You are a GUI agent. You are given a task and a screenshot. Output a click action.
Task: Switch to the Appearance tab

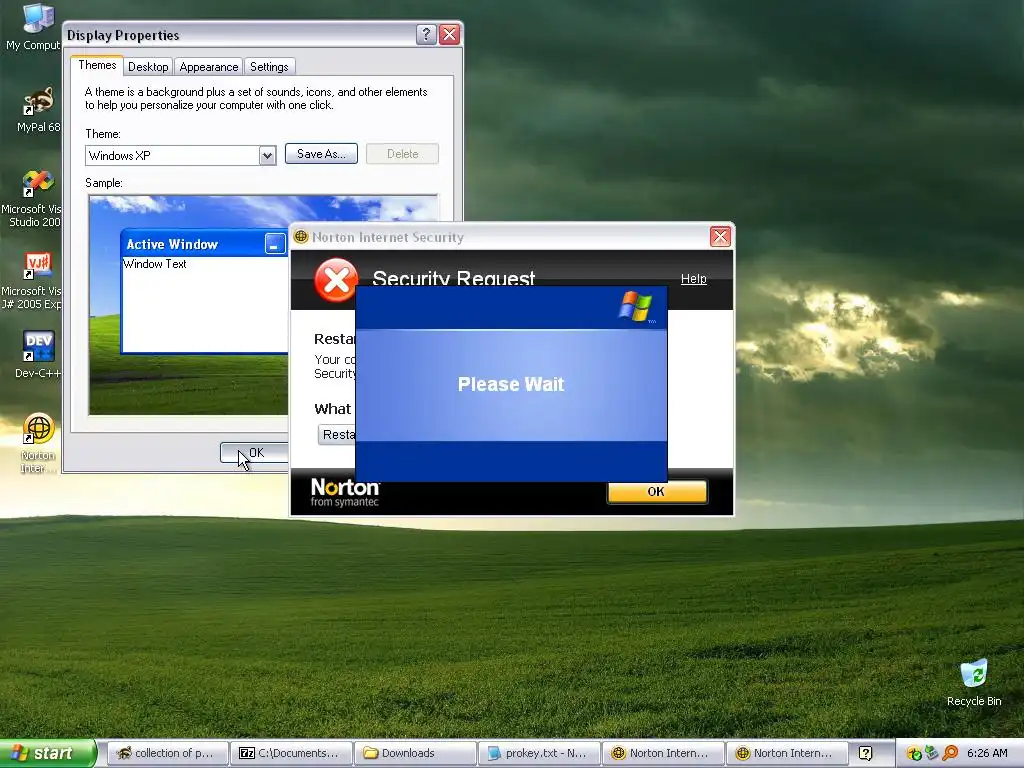[208, 67]
